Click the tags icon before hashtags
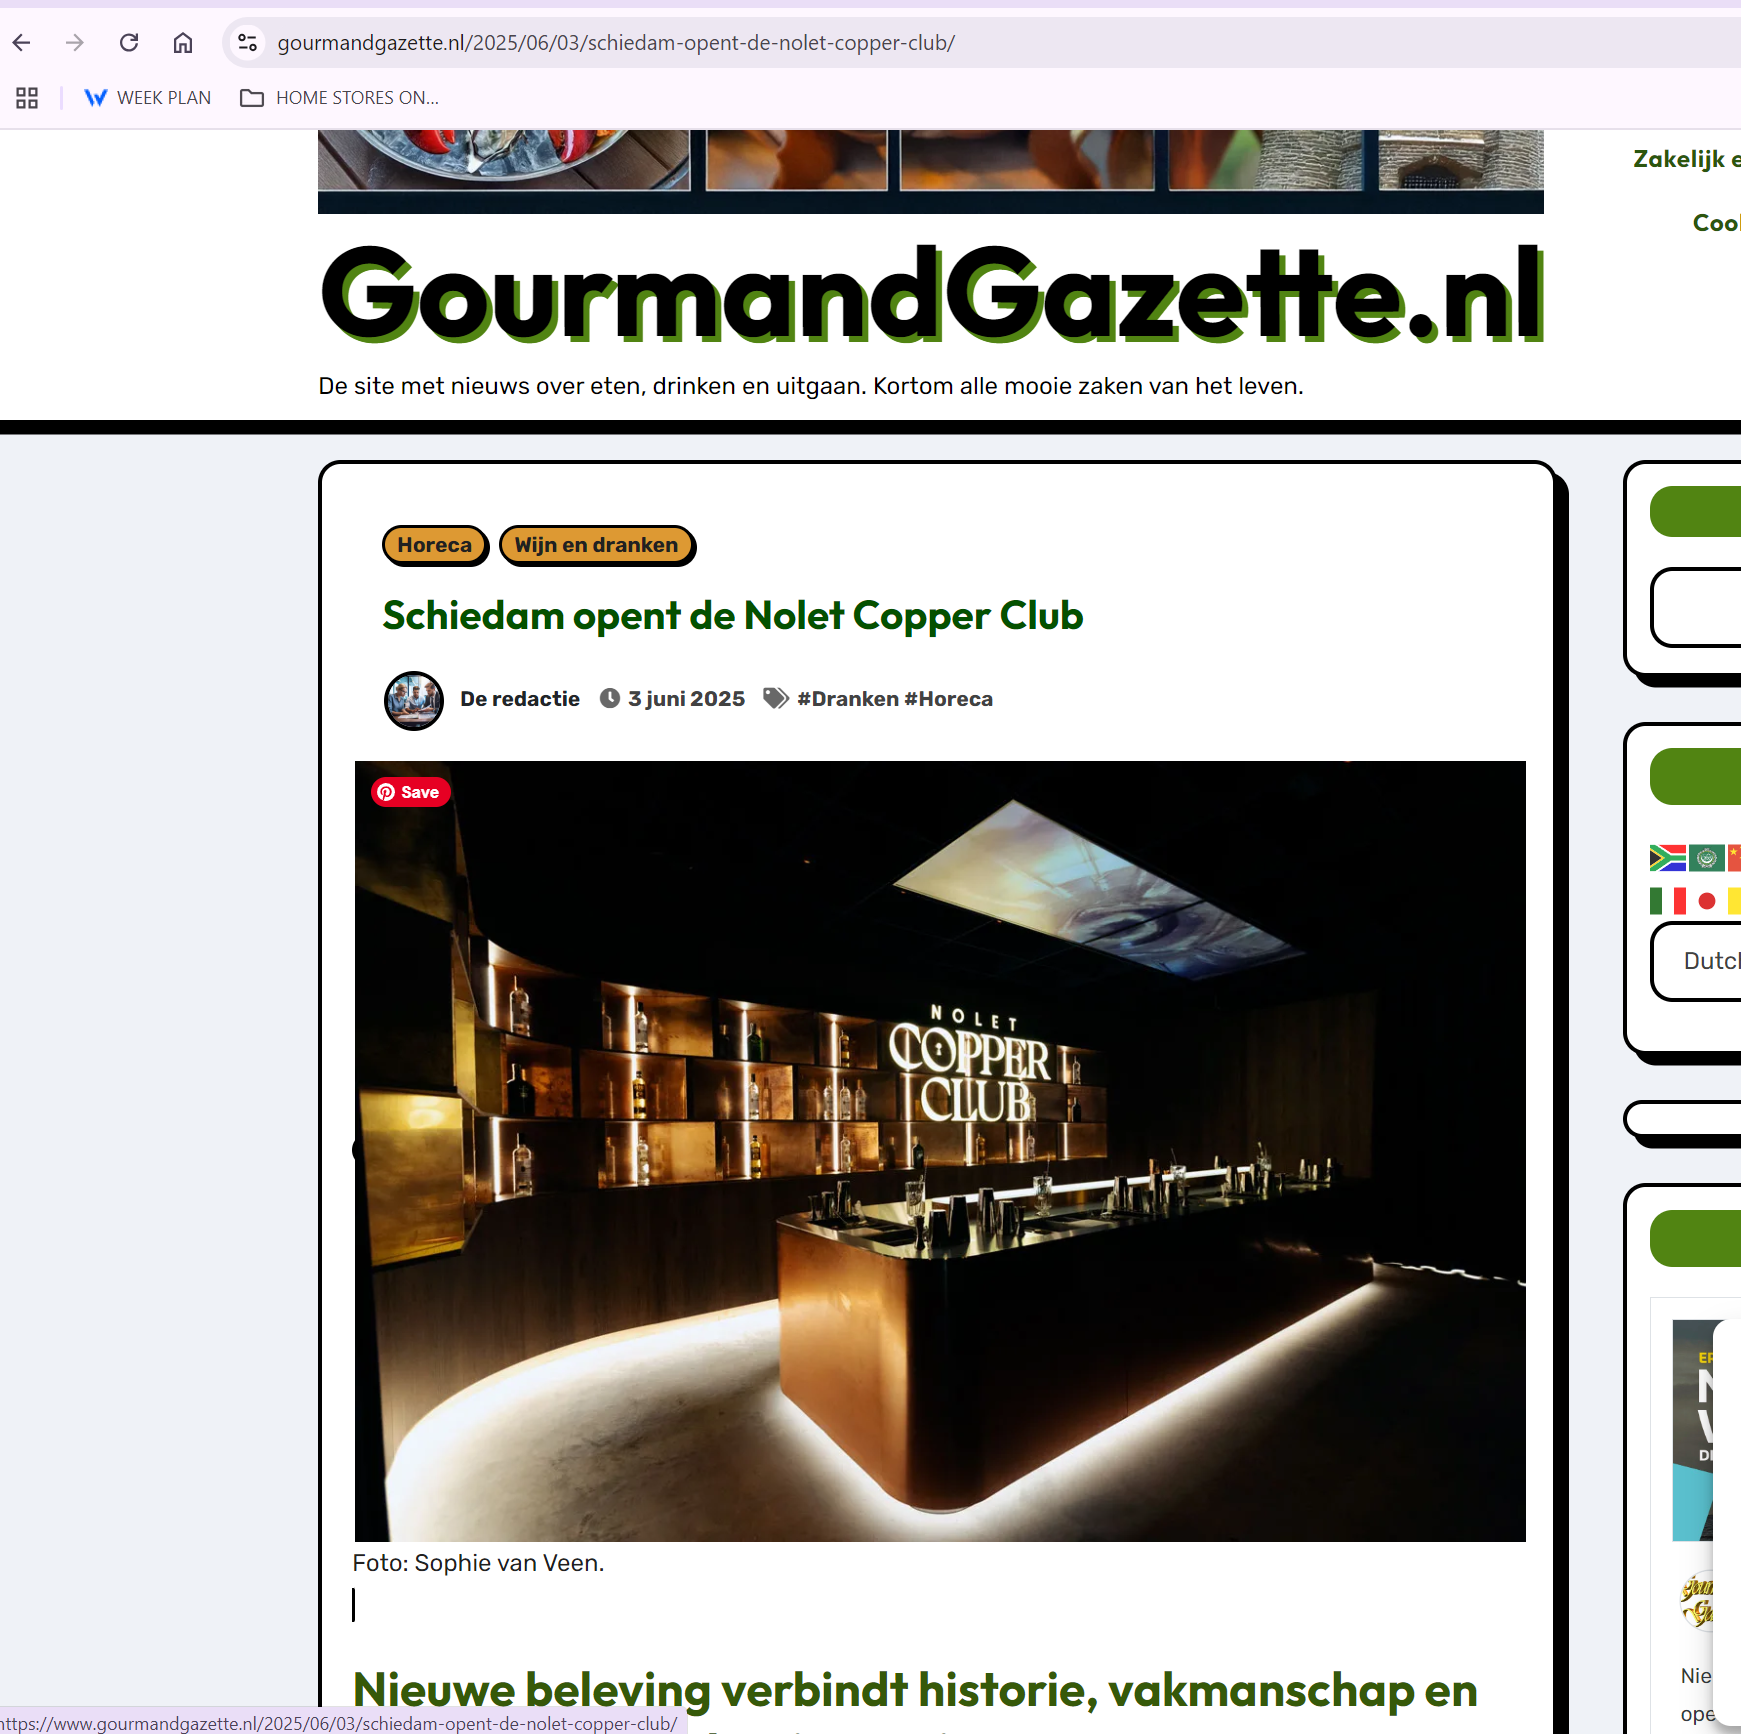This screenshot has width=1741, height=1734. point(776,698)
